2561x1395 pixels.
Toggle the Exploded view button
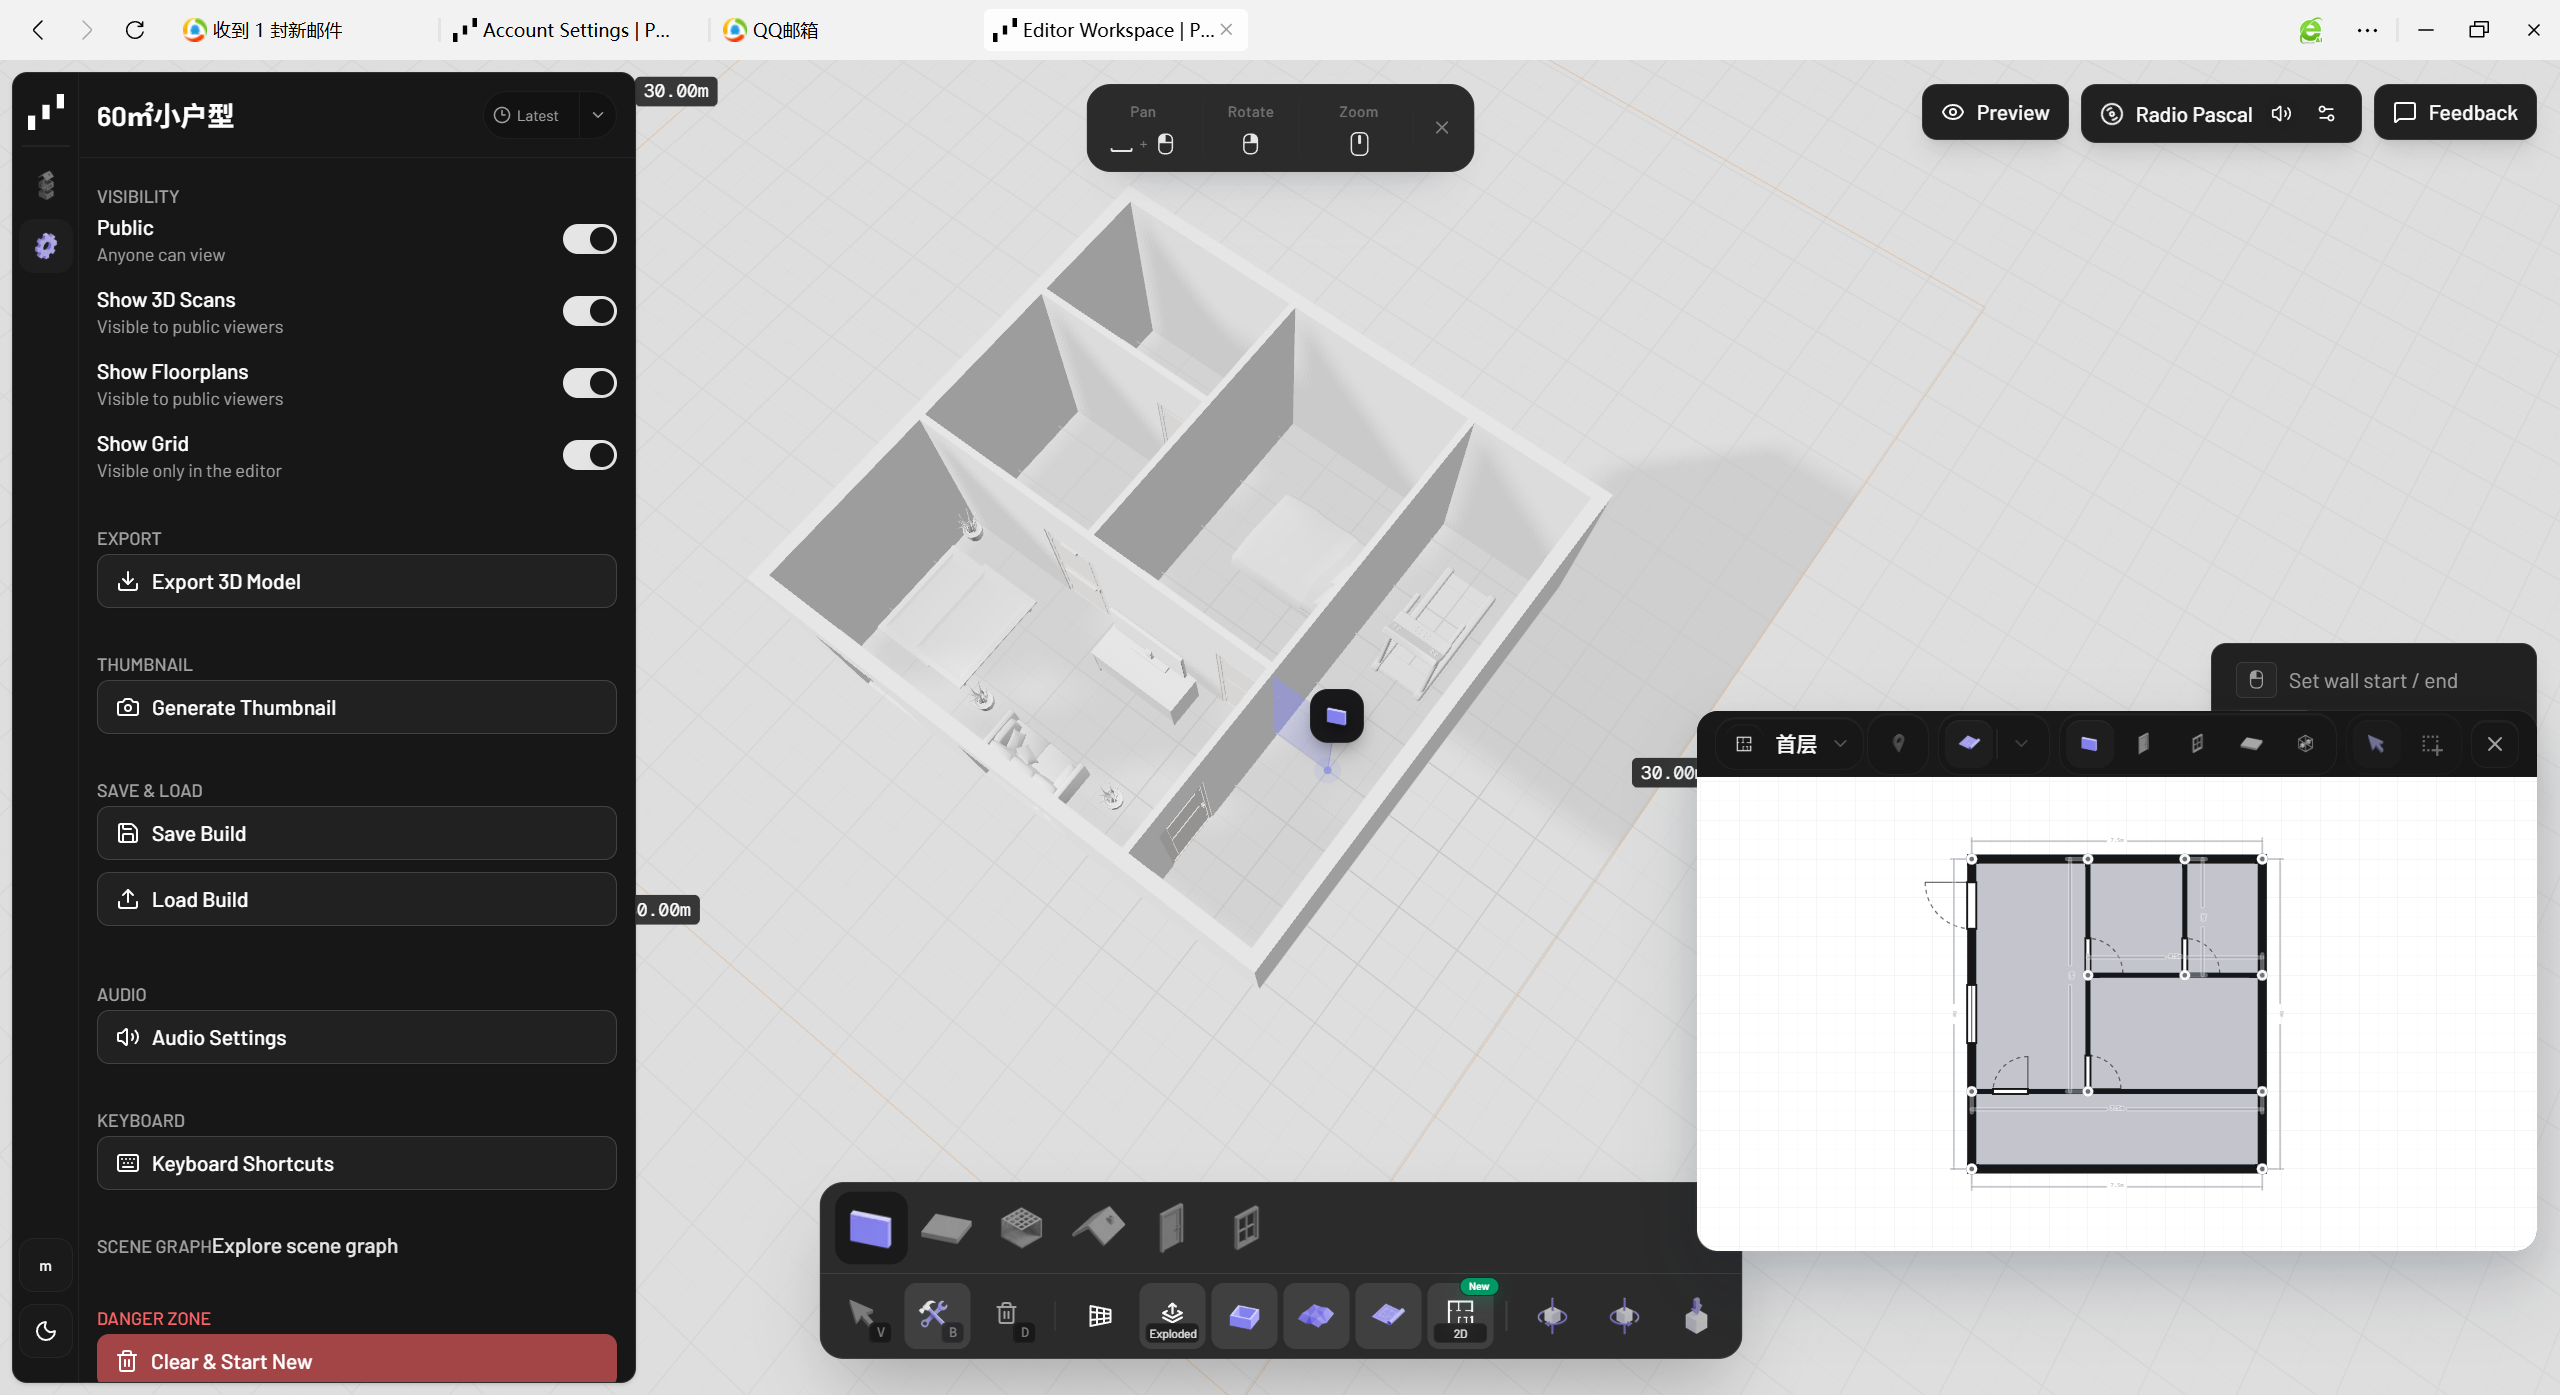[x=1172, y=1316]
